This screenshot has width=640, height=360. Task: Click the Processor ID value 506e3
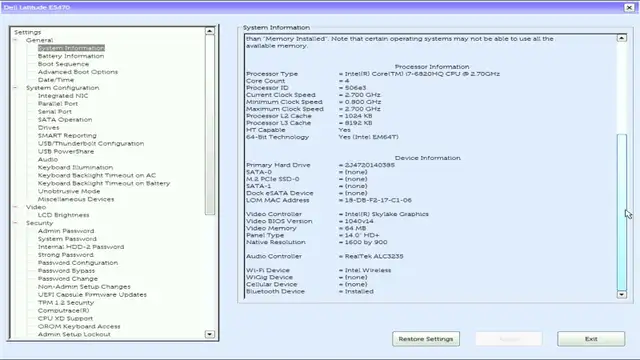pos(355,88)
